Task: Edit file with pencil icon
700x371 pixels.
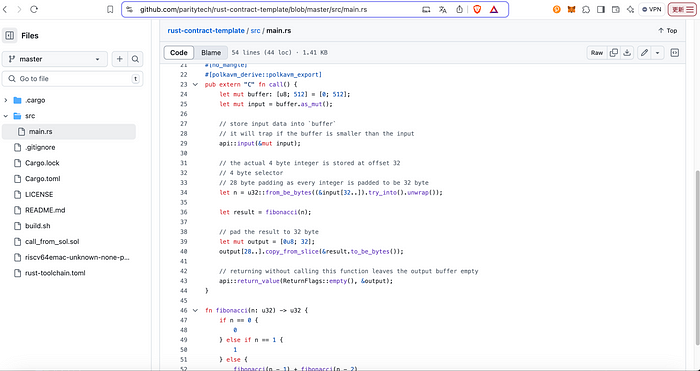Action: point(644,53)
